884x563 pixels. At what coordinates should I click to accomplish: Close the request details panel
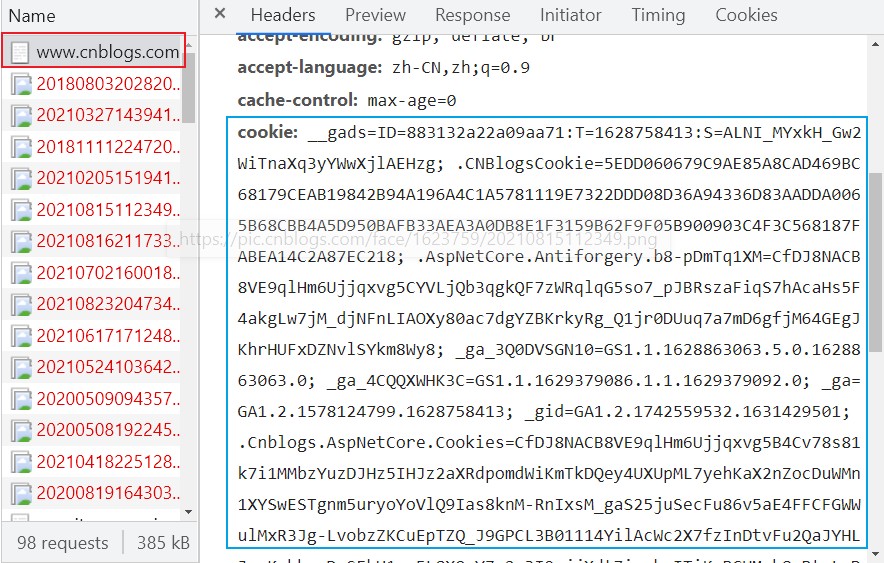tap(220, 14)
